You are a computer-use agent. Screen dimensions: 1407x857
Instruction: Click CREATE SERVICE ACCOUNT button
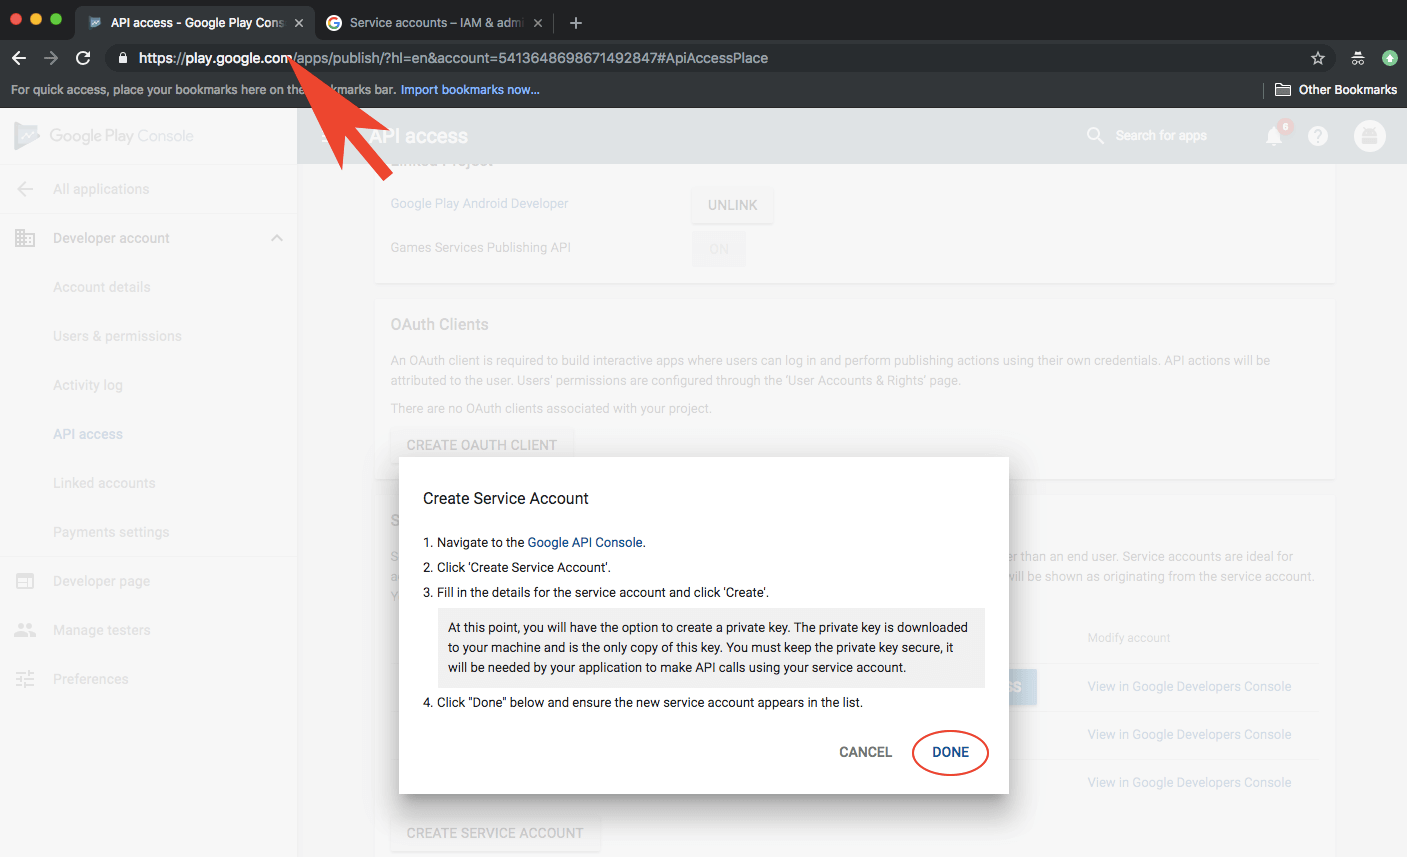coord(495,833)
